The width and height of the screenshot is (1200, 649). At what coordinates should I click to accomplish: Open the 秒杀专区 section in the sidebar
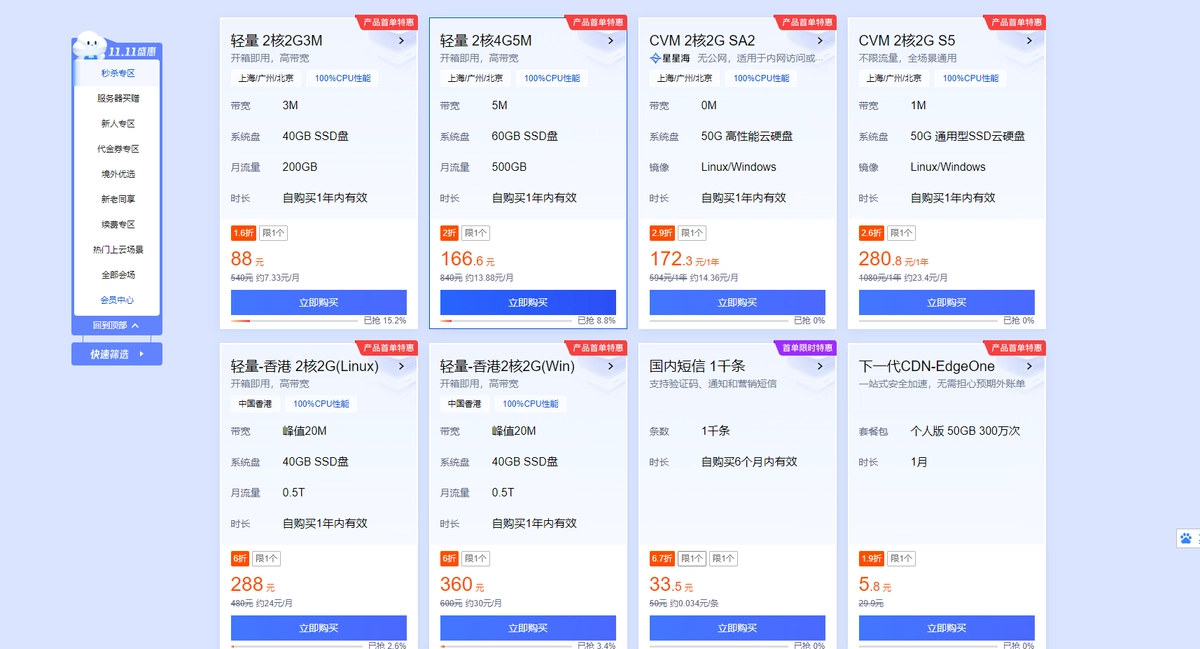(117, 73)
